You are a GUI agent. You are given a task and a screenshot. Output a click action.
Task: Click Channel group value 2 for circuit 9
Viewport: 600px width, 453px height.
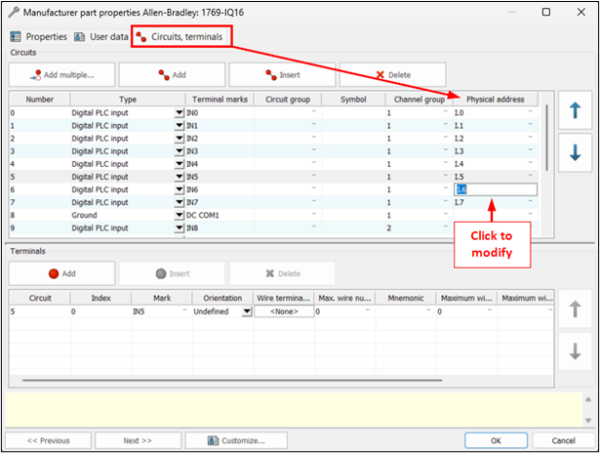pos(419,228)
